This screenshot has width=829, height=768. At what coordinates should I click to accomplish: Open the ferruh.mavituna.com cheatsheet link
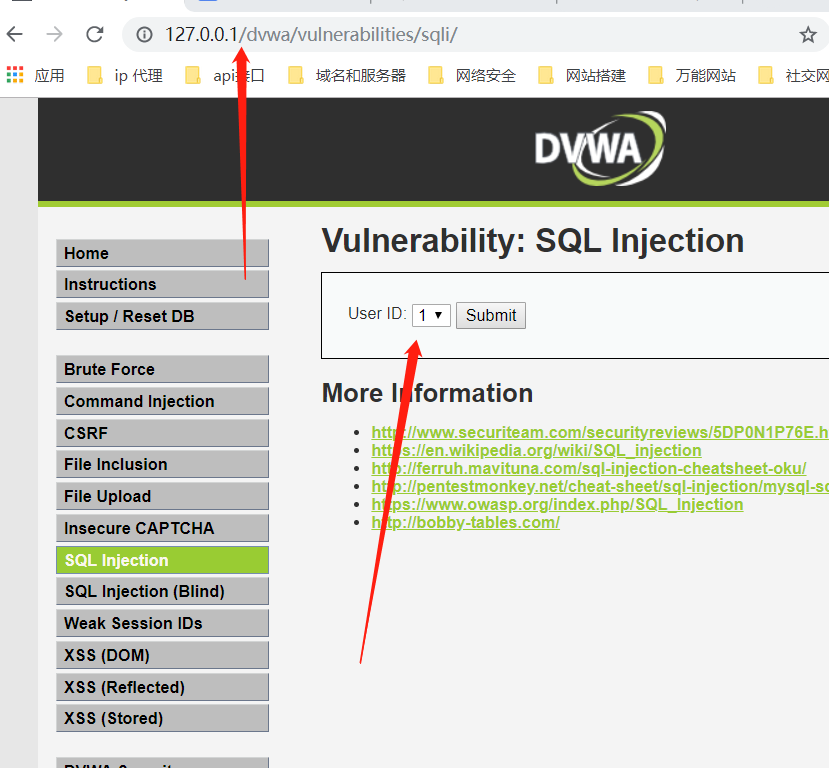click(588, 468)
